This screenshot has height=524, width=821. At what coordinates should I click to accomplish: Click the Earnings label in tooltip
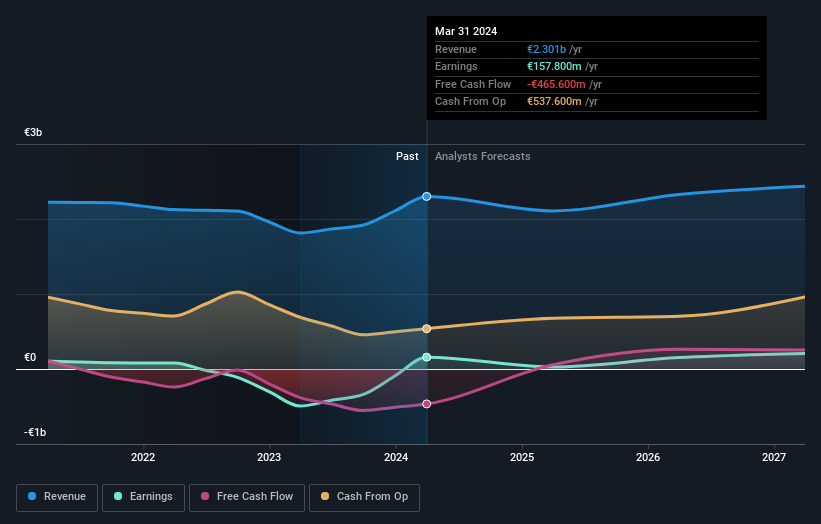pyautogui.click(x=456, y=66)
